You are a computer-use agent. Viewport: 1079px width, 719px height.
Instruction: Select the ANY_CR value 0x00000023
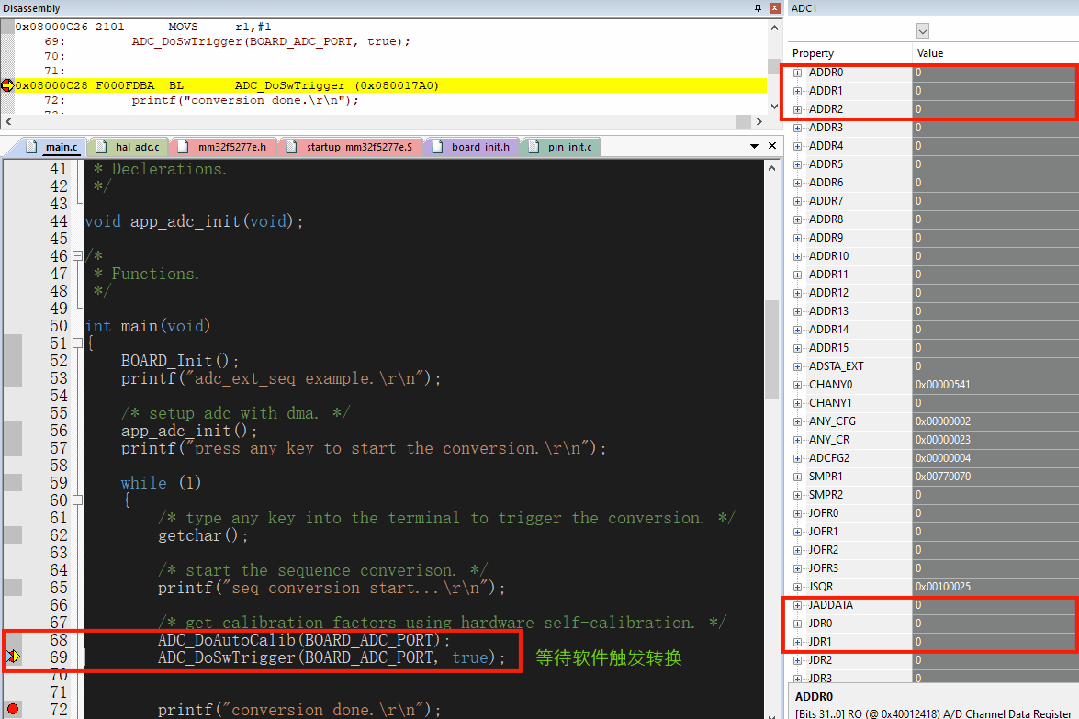click(x=943, y=440)
